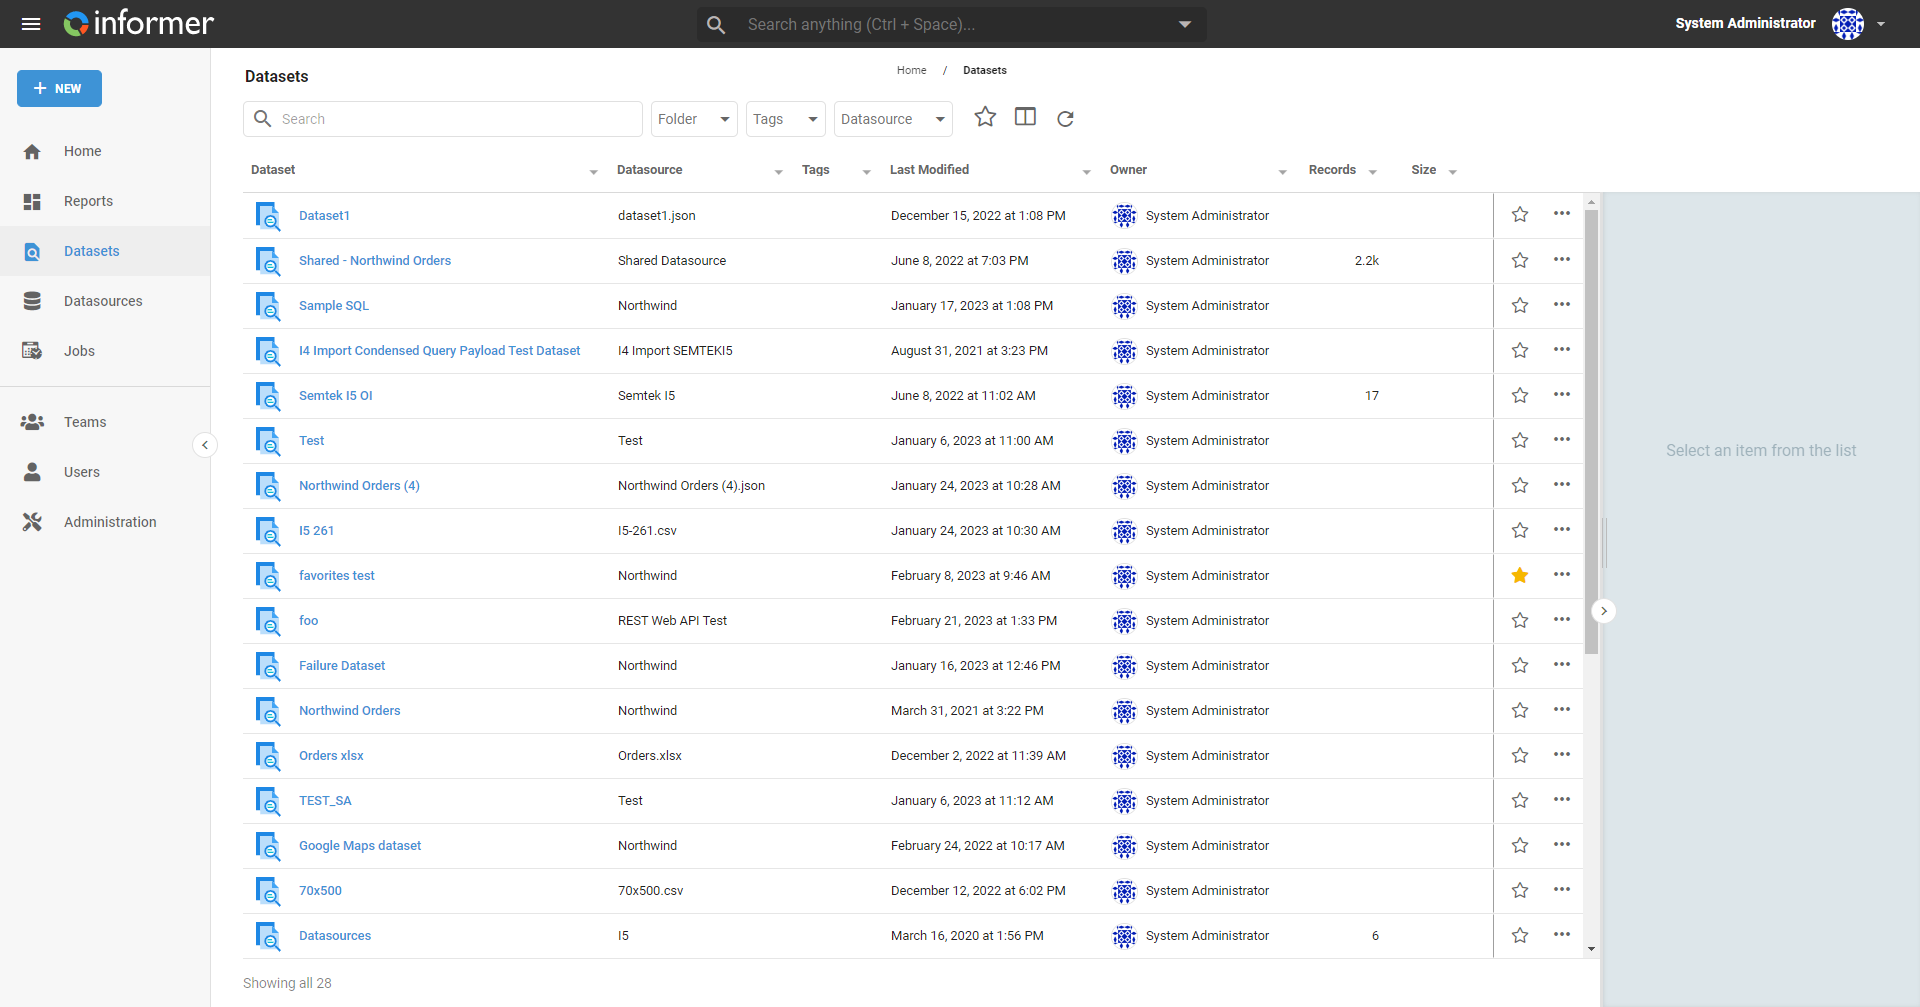Unfavorite the favorites test dataset
Screen dimensions: 1920x1007
tap(1520, 575)
